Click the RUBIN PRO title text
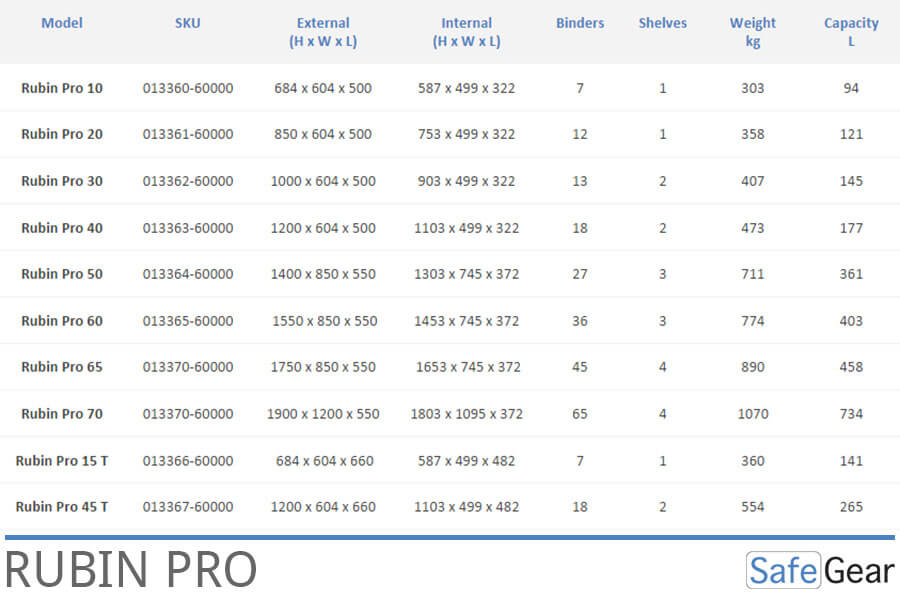 point(131,571)
